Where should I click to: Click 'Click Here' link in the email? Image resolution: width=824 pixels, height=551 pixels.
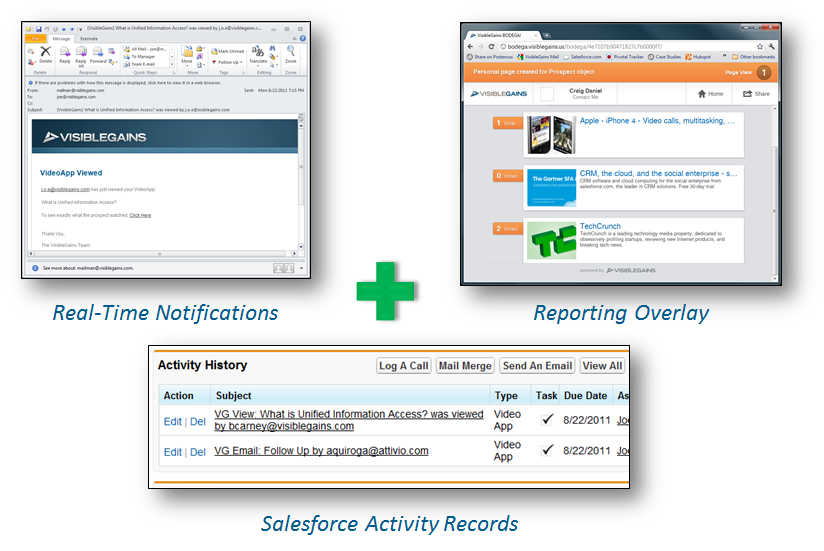(x=140, y=215)
